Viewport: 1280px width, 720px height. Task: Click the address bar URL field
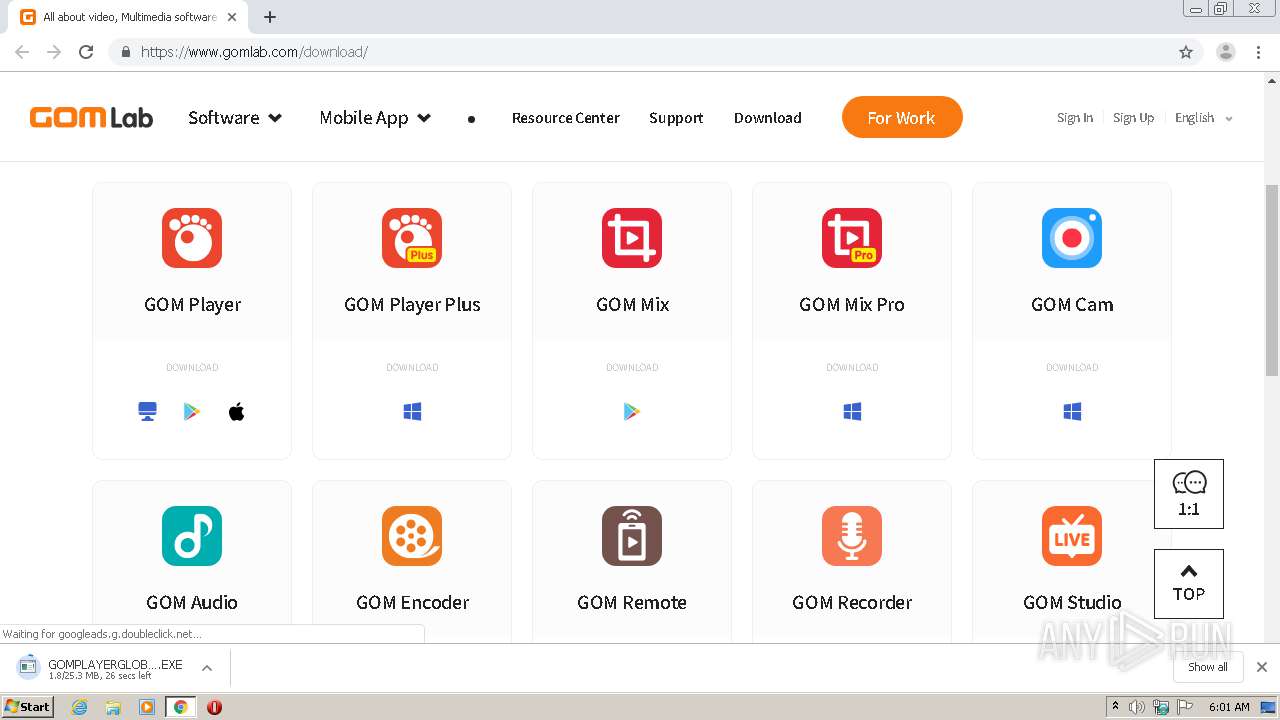pyautogui.click(x=640, y=52)
